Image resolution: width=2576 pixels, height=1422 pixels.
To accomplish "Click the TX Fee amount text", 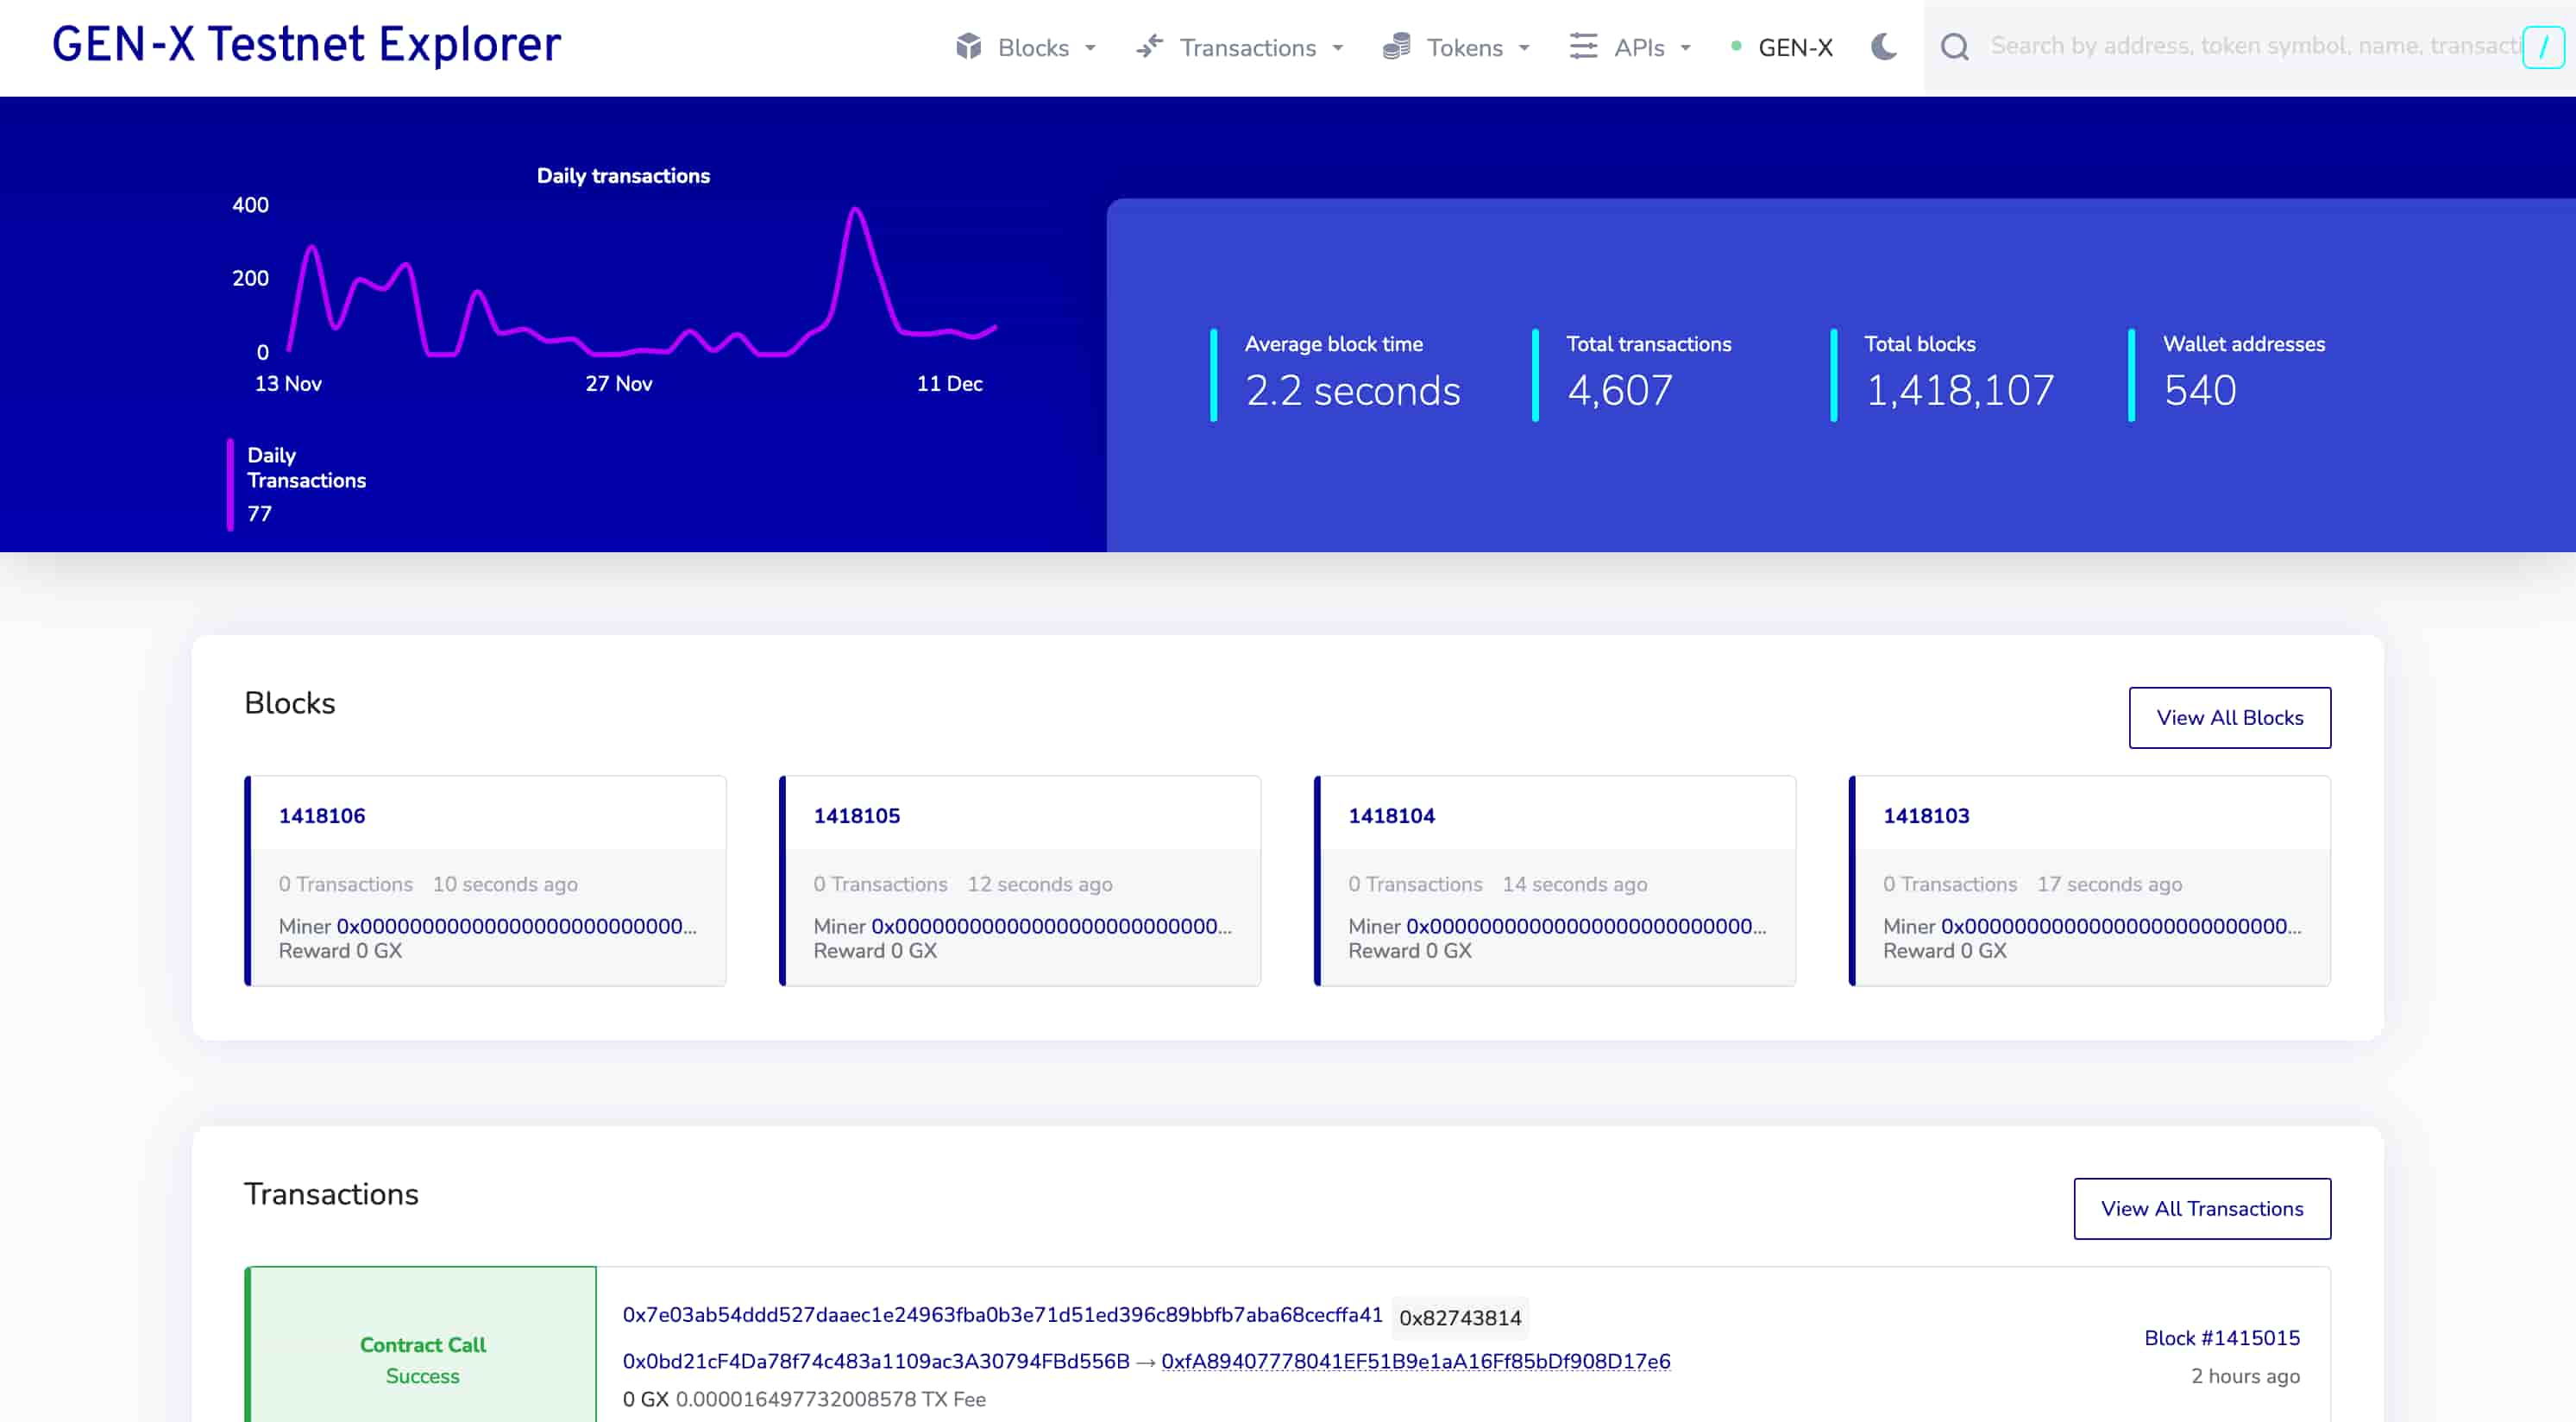I will coord(831,1399).
